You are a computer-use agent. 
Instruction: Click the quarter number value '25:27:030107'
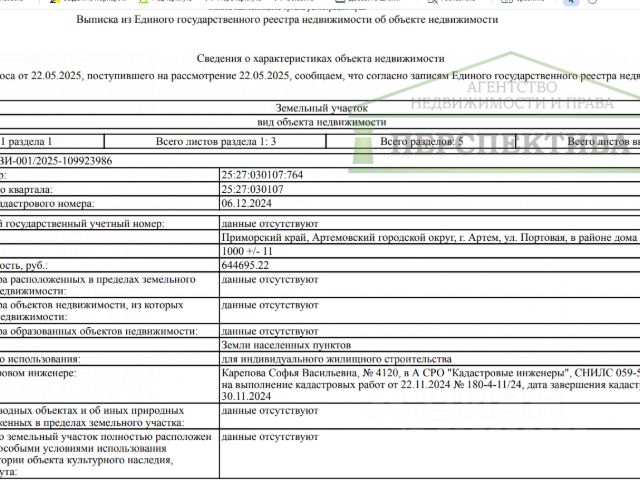252,189
